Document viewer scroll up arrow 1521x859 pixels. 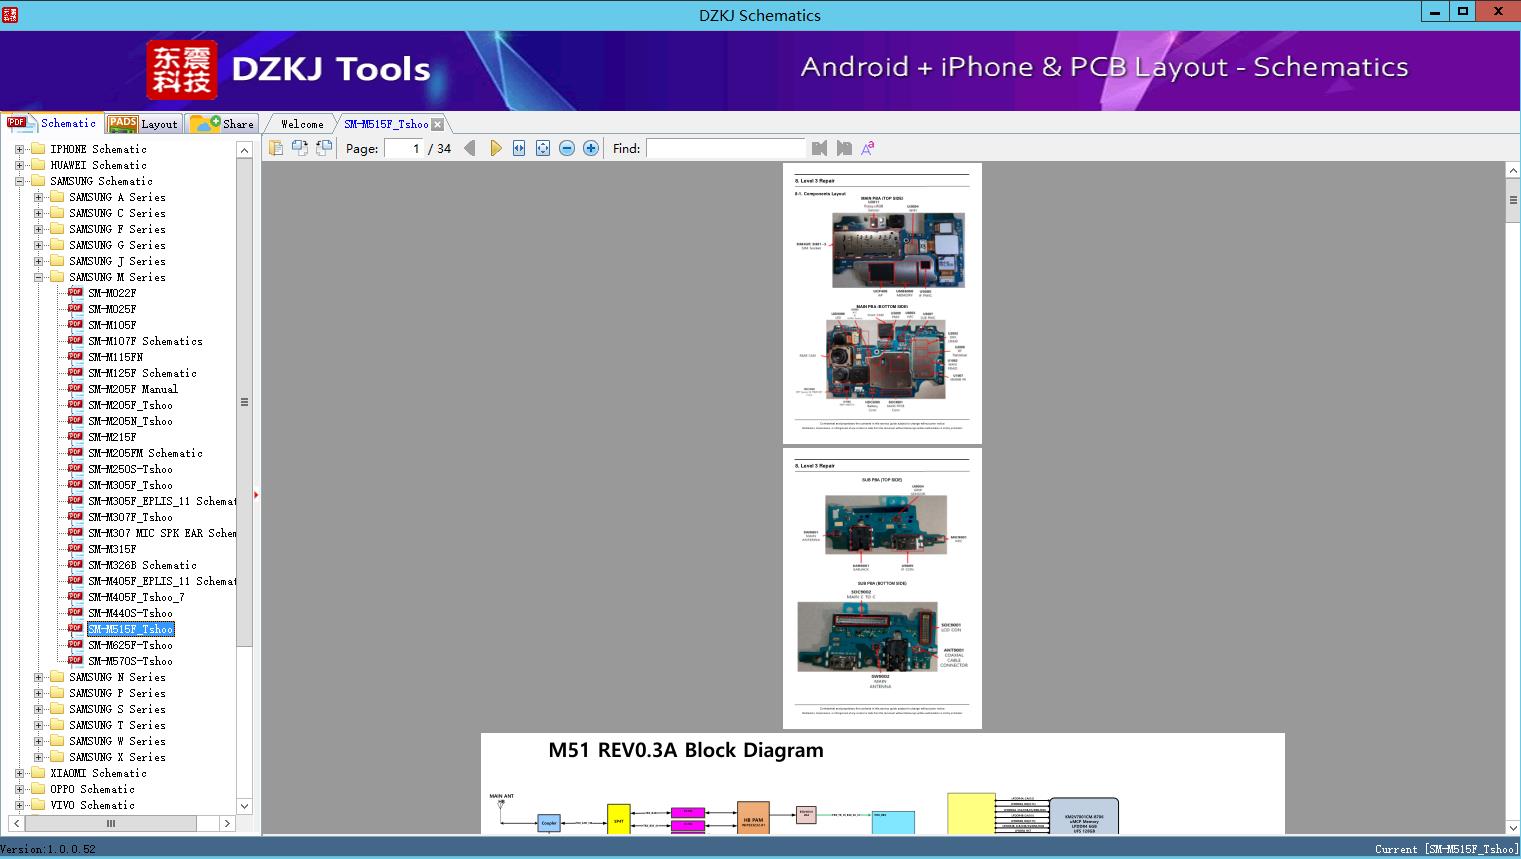click(x=1513, y=171)
